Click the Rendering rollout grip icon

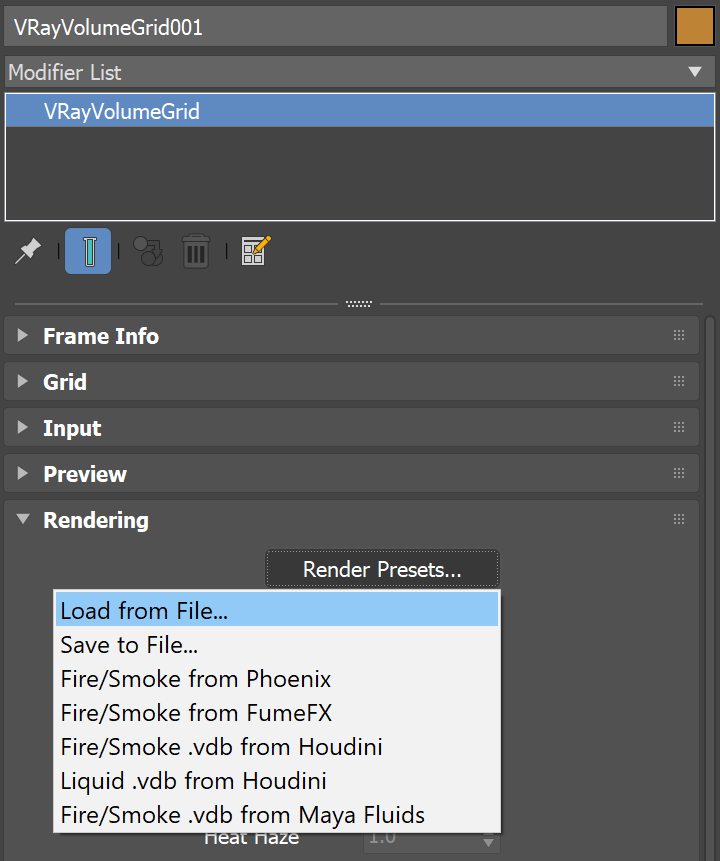pos(679,520)
